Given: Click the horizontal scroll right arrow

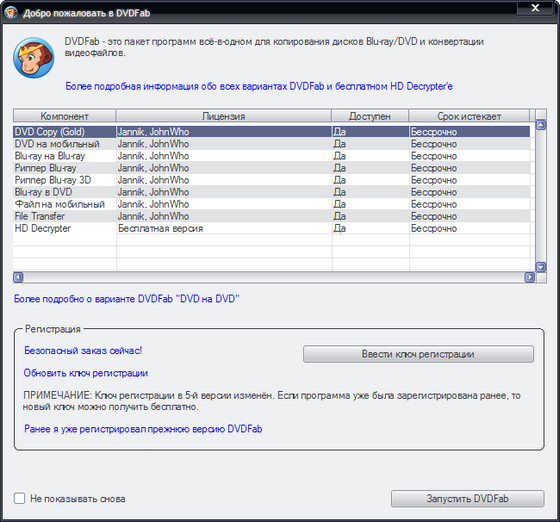Looking at the screenshot, I should pos(530,277).
